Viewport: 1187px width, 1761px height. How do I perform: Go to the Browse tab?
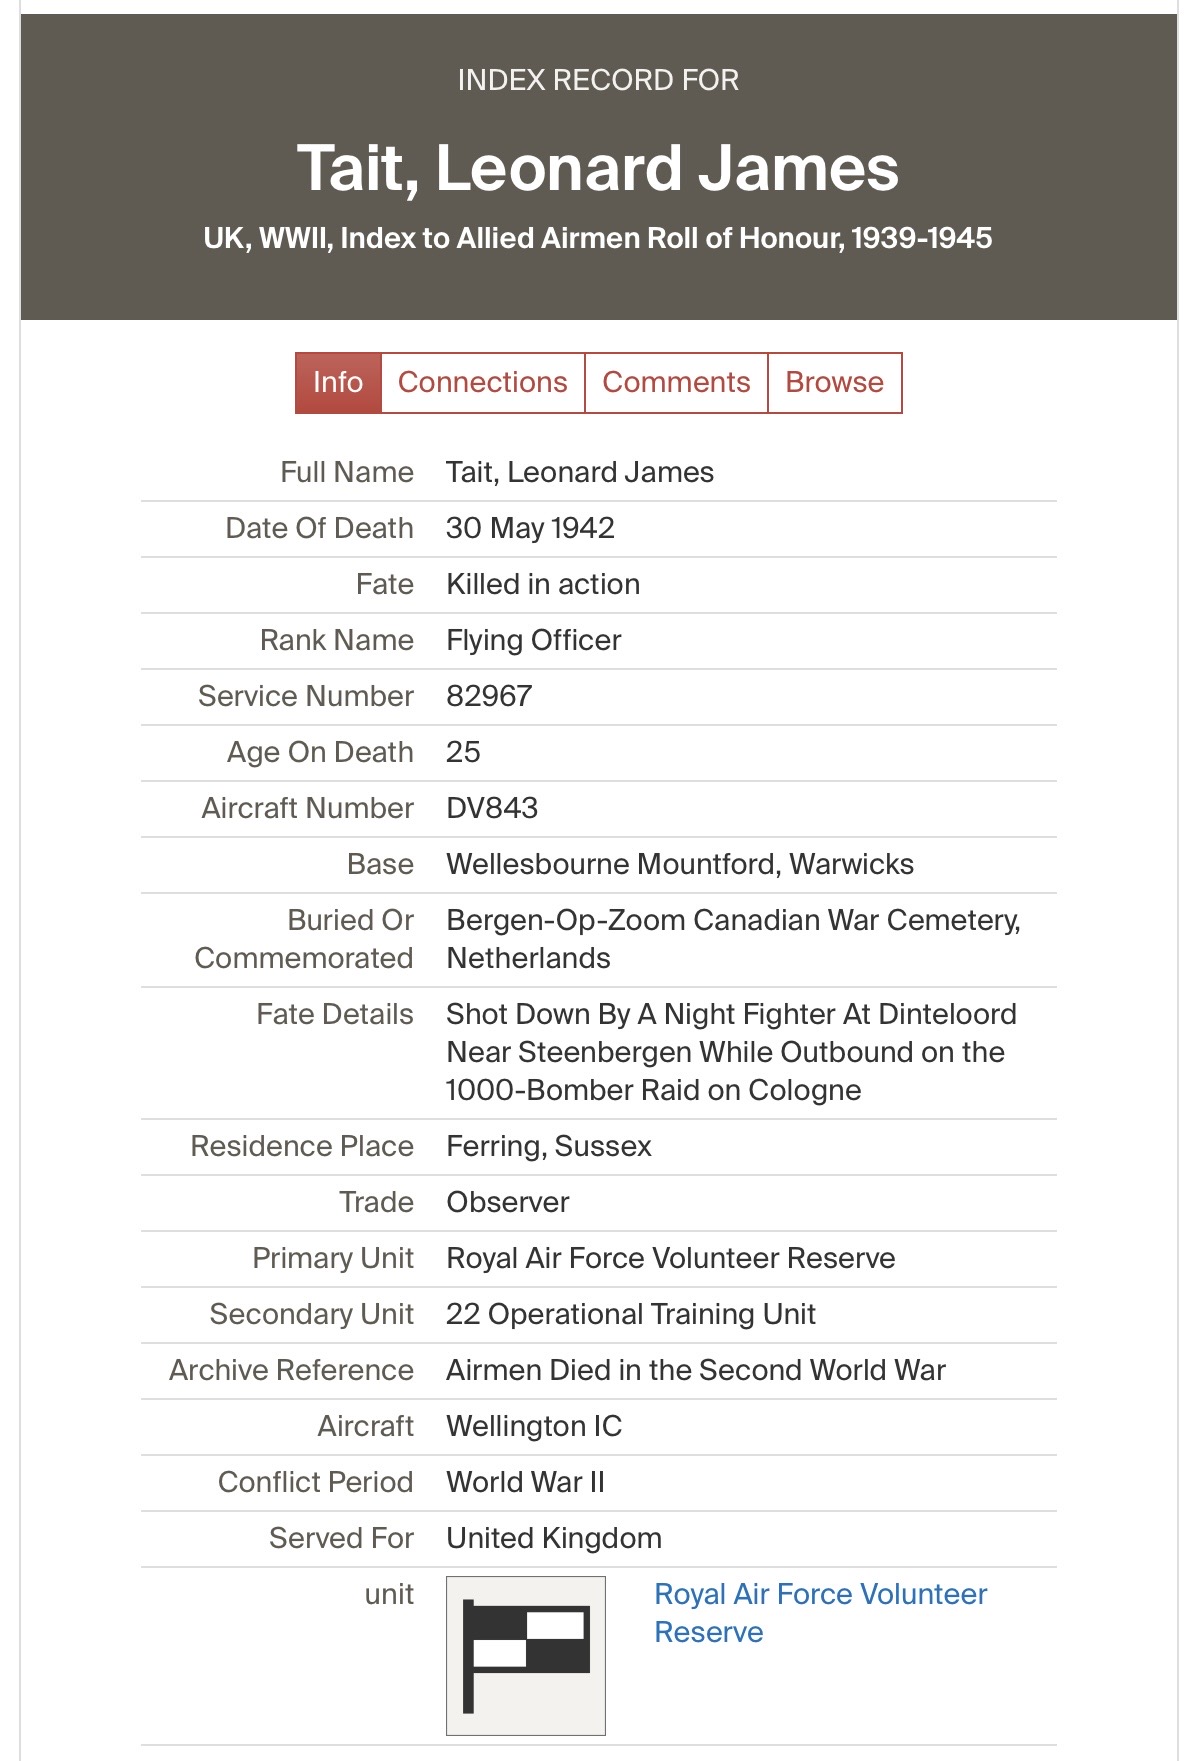tap(834, 382)
